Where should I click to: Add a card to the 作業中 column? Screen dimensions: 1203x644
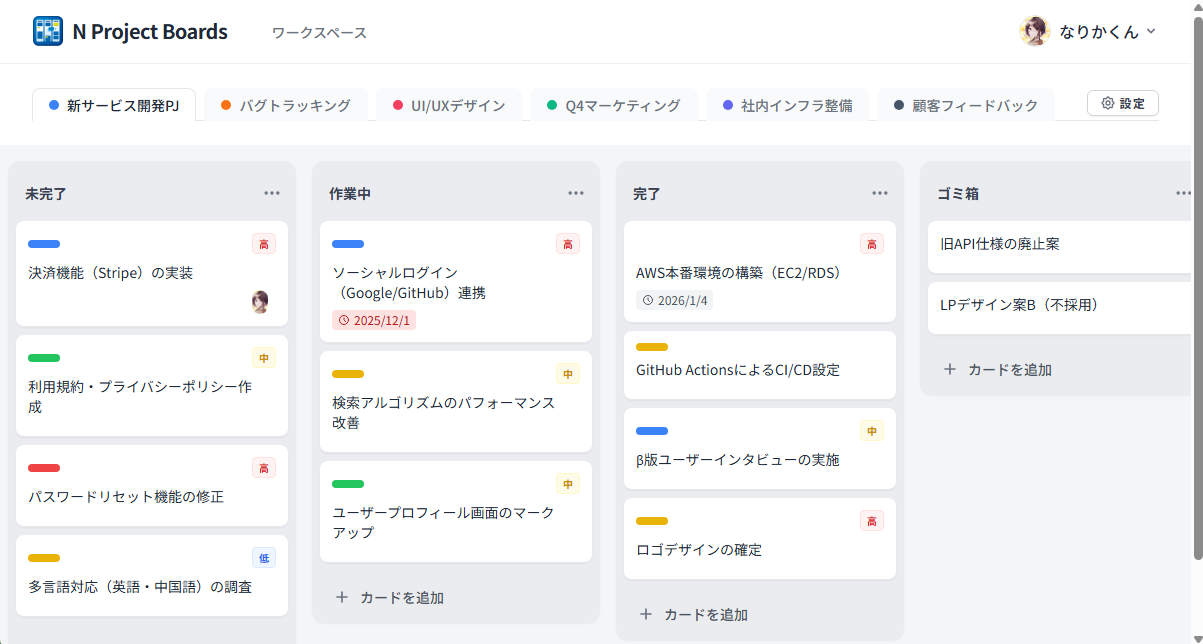point(390,597)
